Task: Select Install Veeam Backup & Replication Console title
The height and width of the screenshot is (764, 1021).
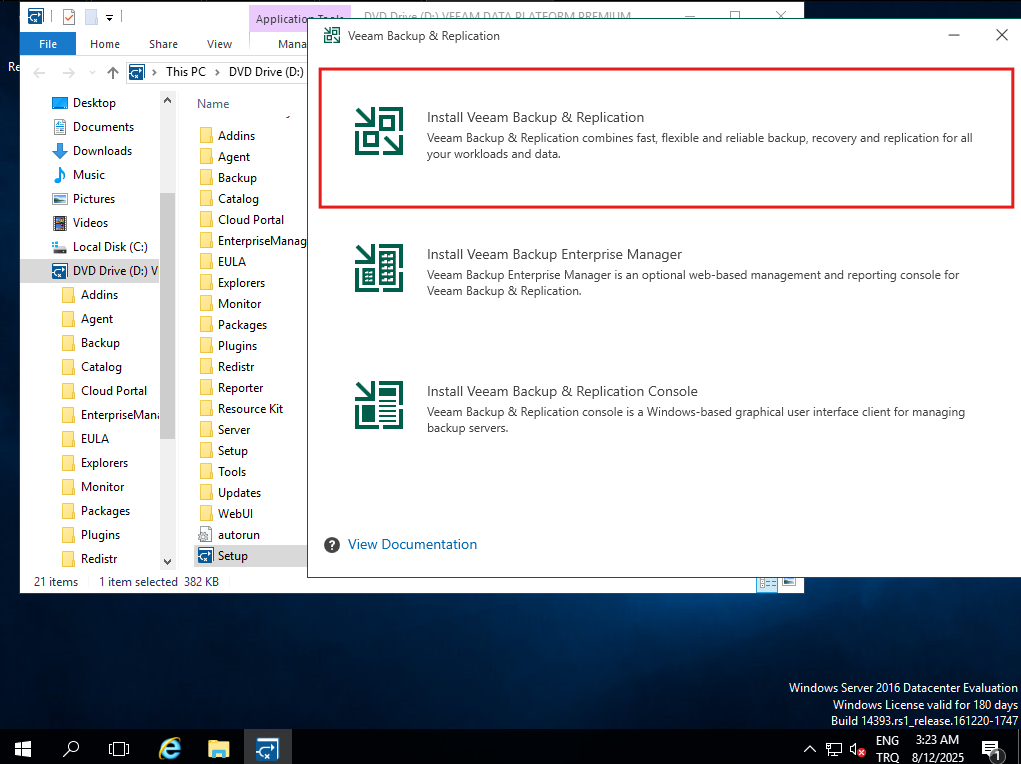Action: [562, 391]
